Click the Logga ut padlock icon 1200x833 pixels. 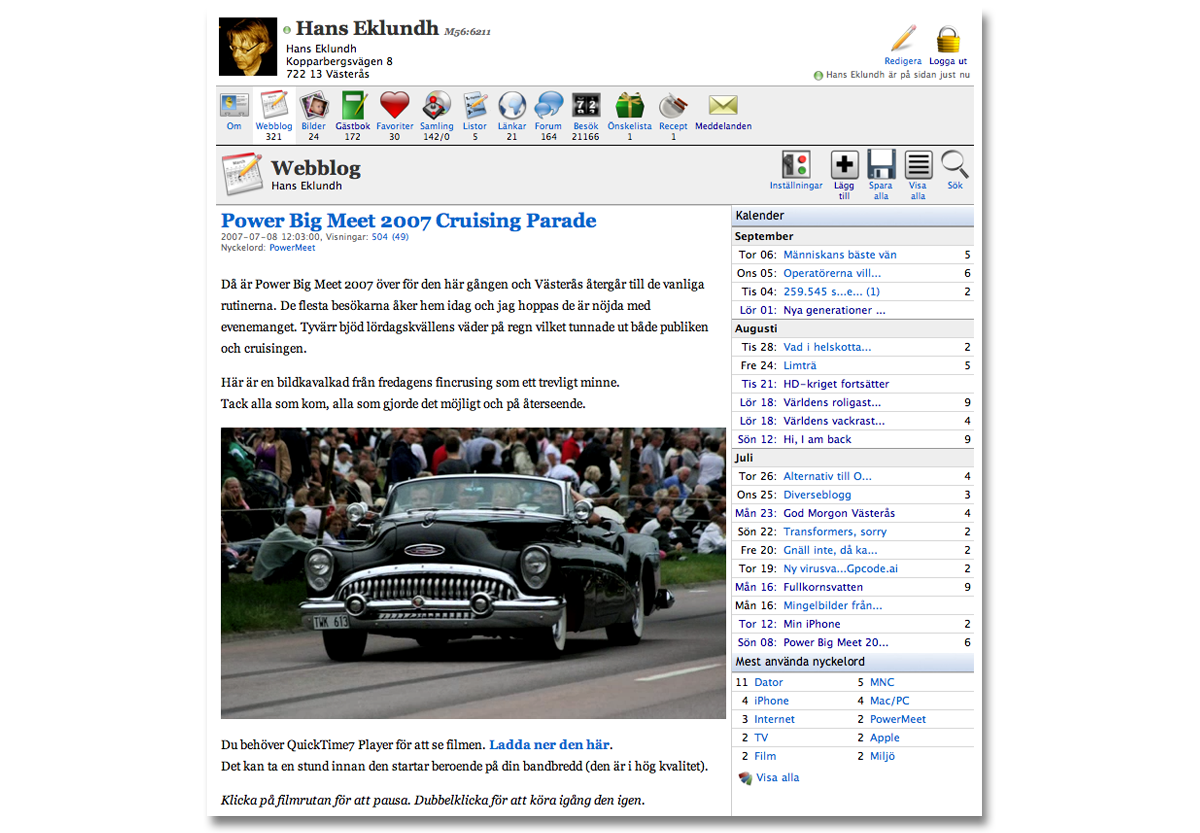tap(948, 39)
